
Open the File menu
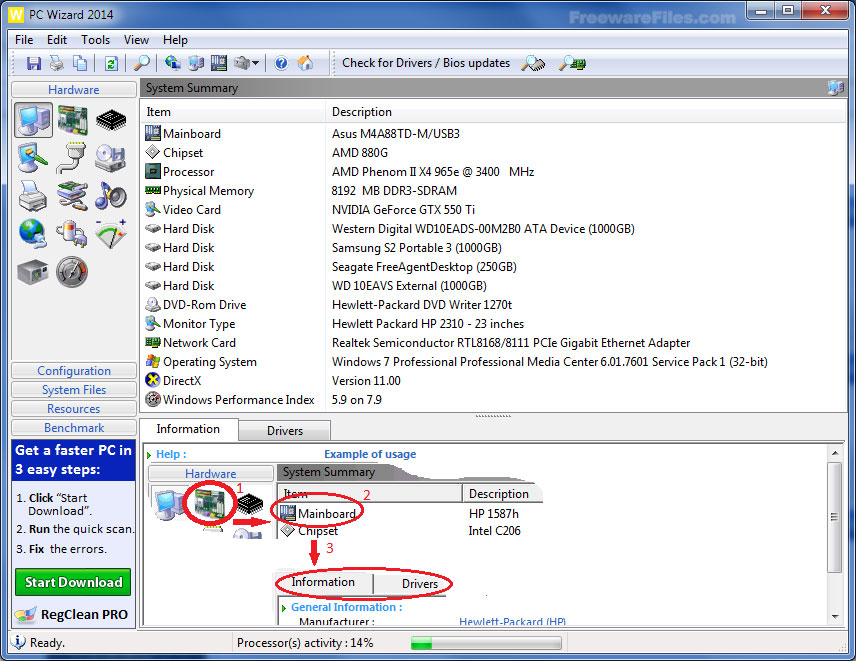click(24, 40)
